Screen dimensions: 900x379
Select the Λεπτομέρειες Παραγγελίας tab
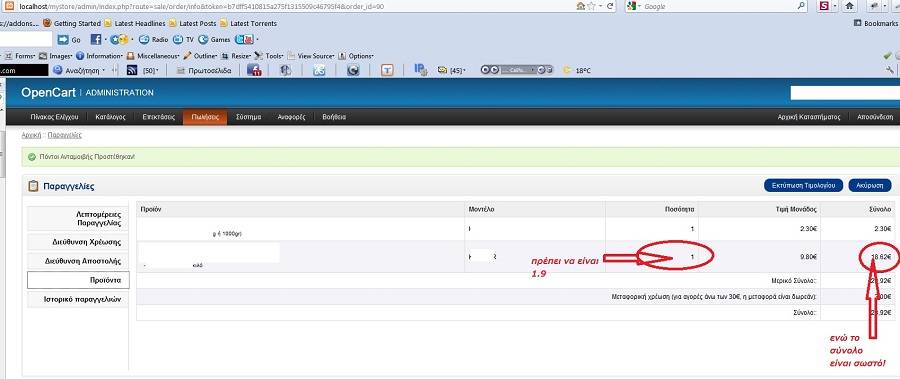(x=78, y=218)
